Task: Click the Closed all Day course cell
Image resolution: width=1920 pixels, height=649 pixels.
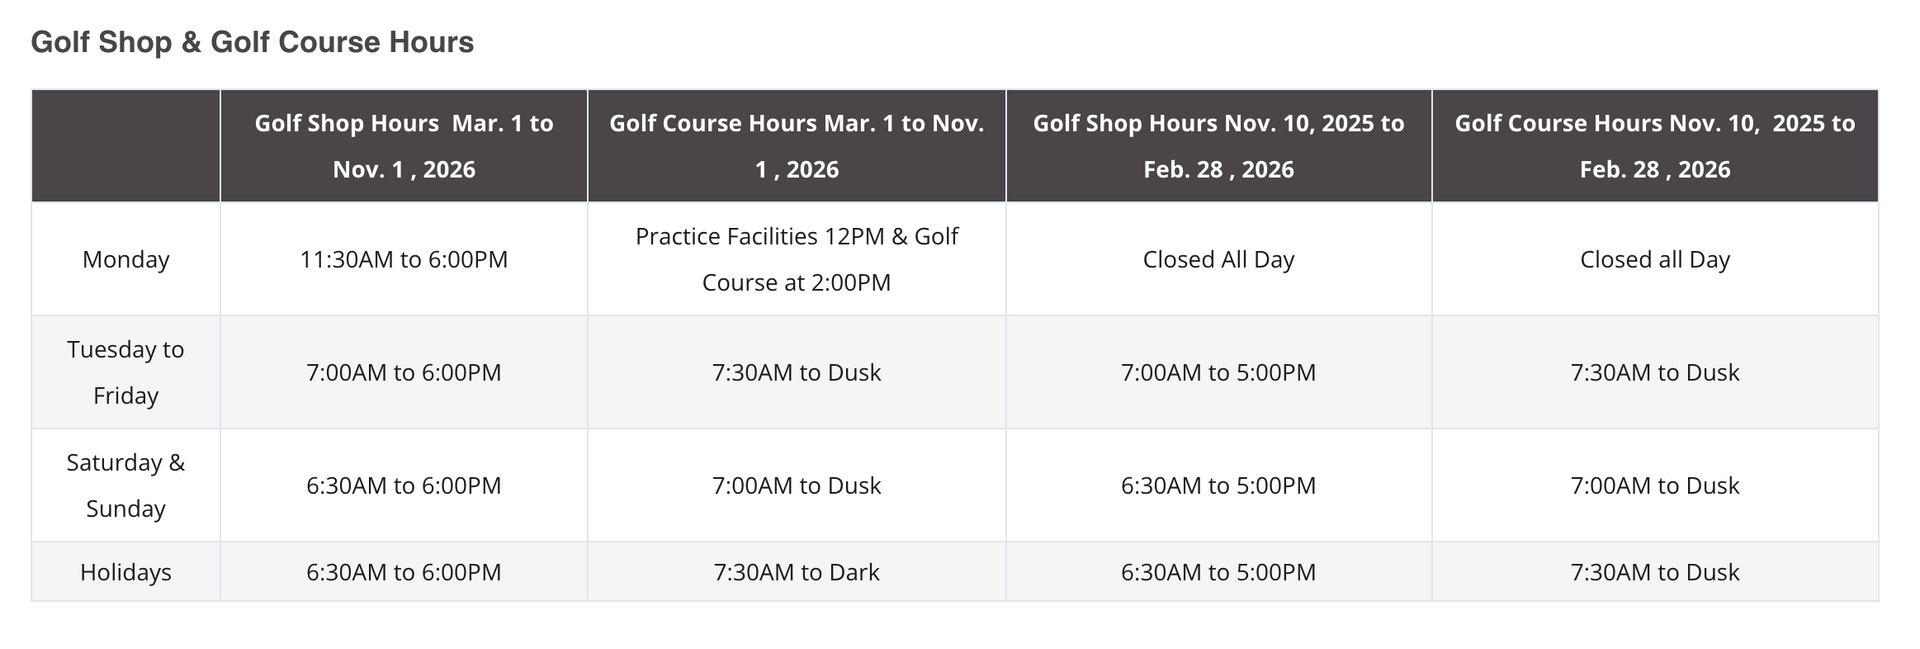Action: click(1654, 259)
